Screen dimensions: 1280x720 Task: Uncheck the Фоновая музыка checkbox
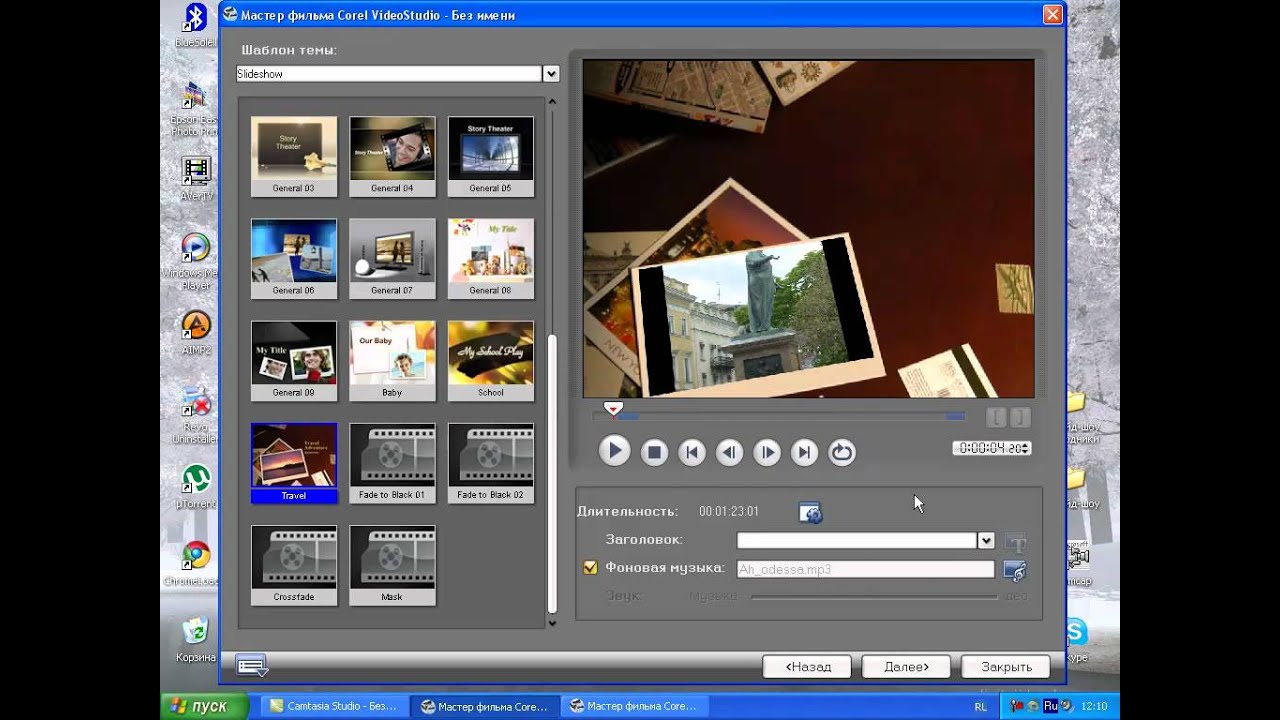click(x=590, y=568)
